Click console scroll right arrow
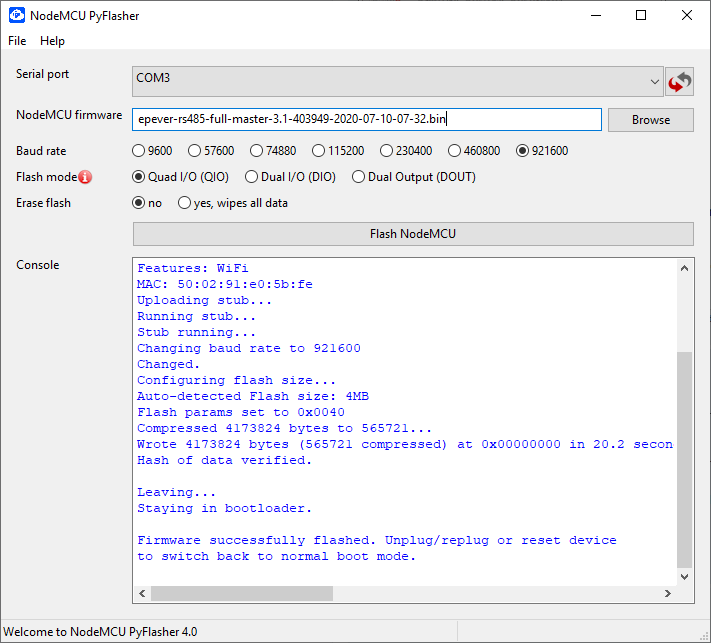Viewport: 711px width, 643px height. coord(667,593)
